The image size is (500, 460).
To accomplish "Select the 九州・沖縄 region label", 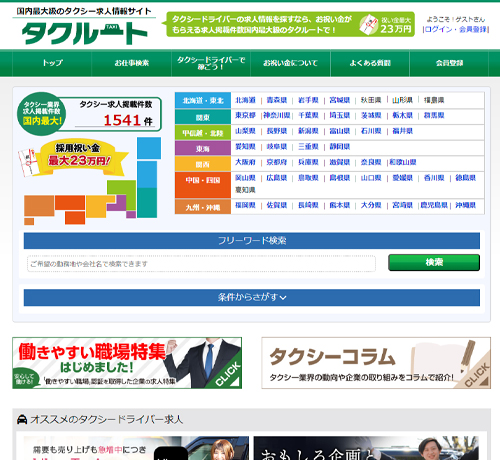I will (203, 207).
